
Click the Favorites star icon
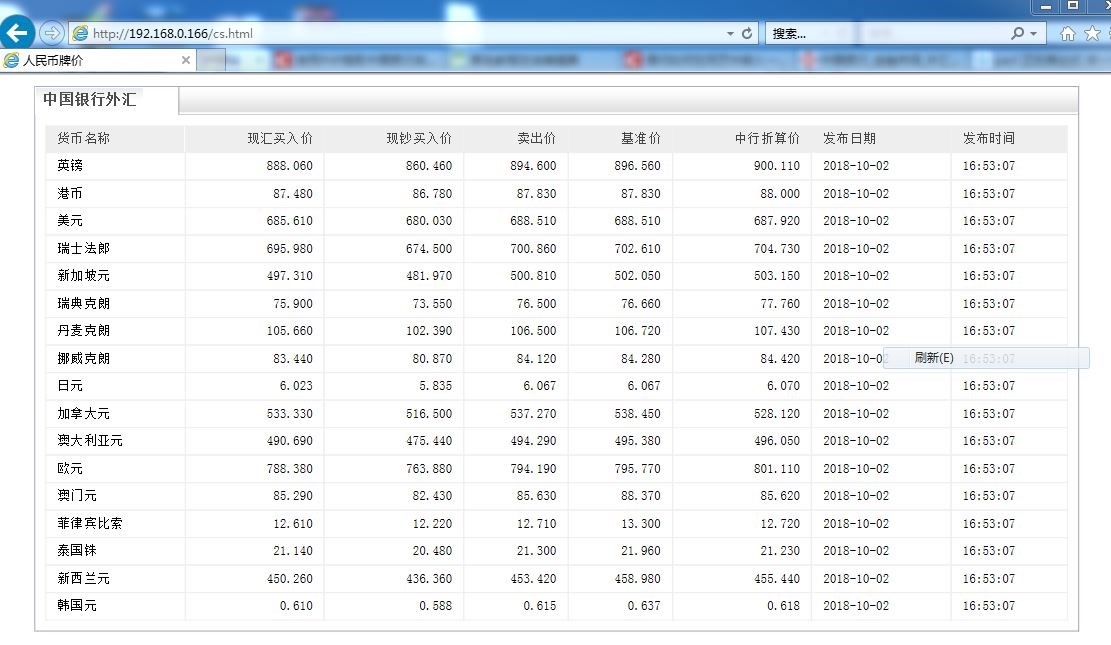click(x=1093, y=33)
